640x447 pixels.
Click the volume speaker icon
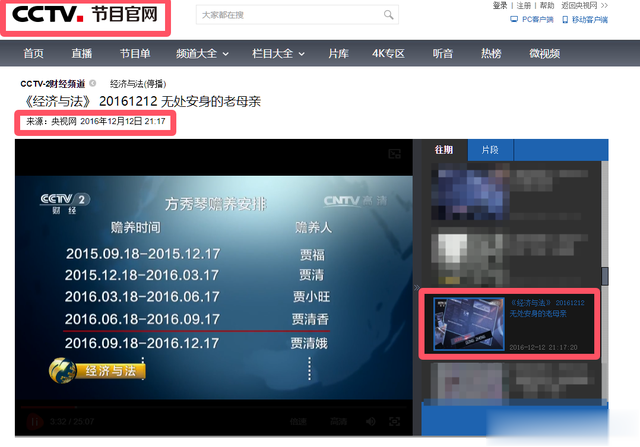coord(371,421)
